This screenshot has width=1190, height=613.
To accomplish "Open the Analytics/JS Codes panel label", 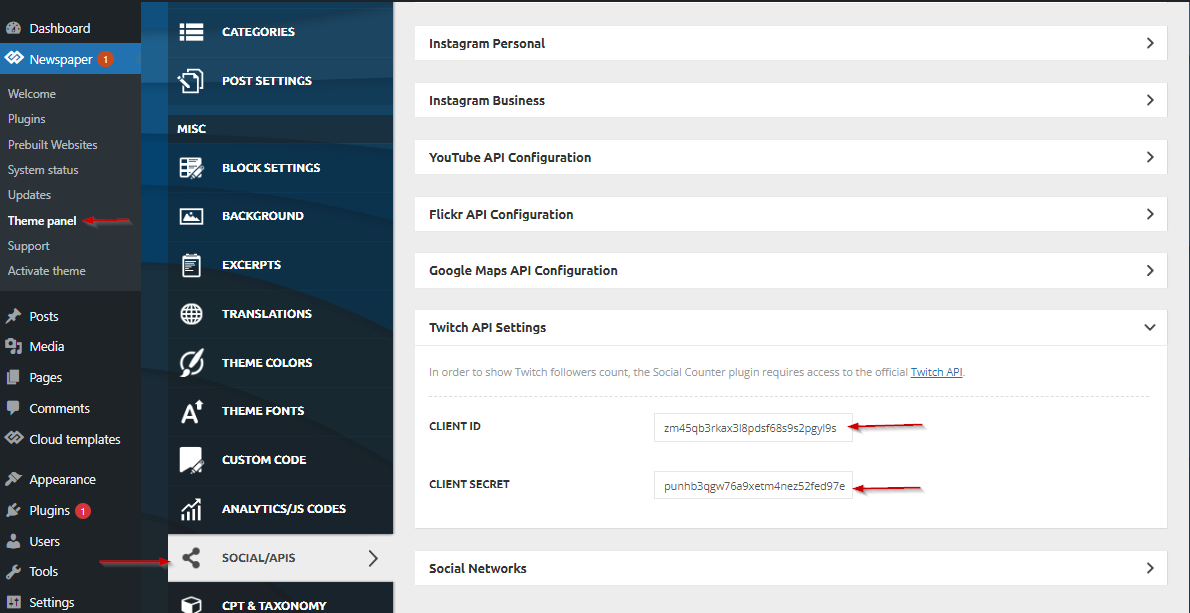I will pyautogui.click(x=284, y=509).
